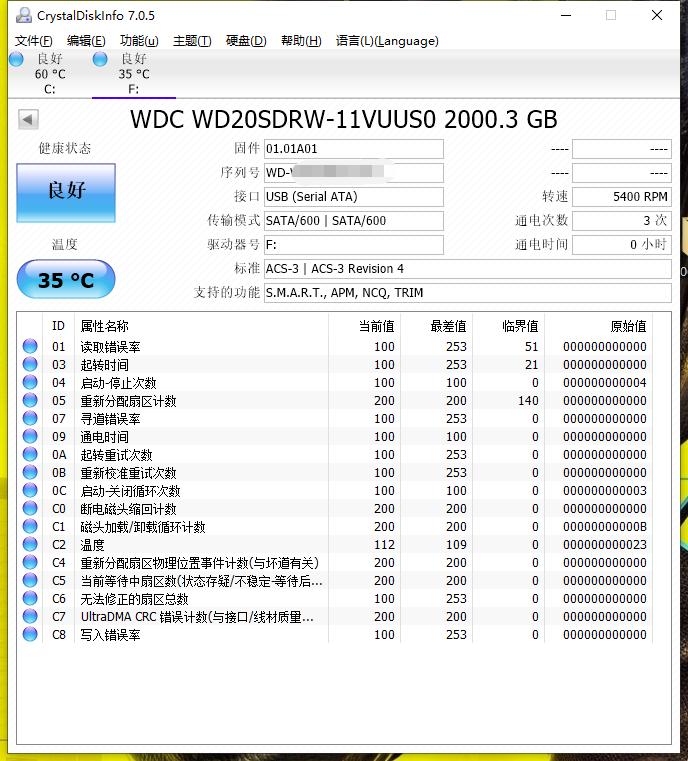Viewport: 688px width, 761px height.
Task: Click the standard field ACS-3 Revision 4
Action: (x=468, y=268)
